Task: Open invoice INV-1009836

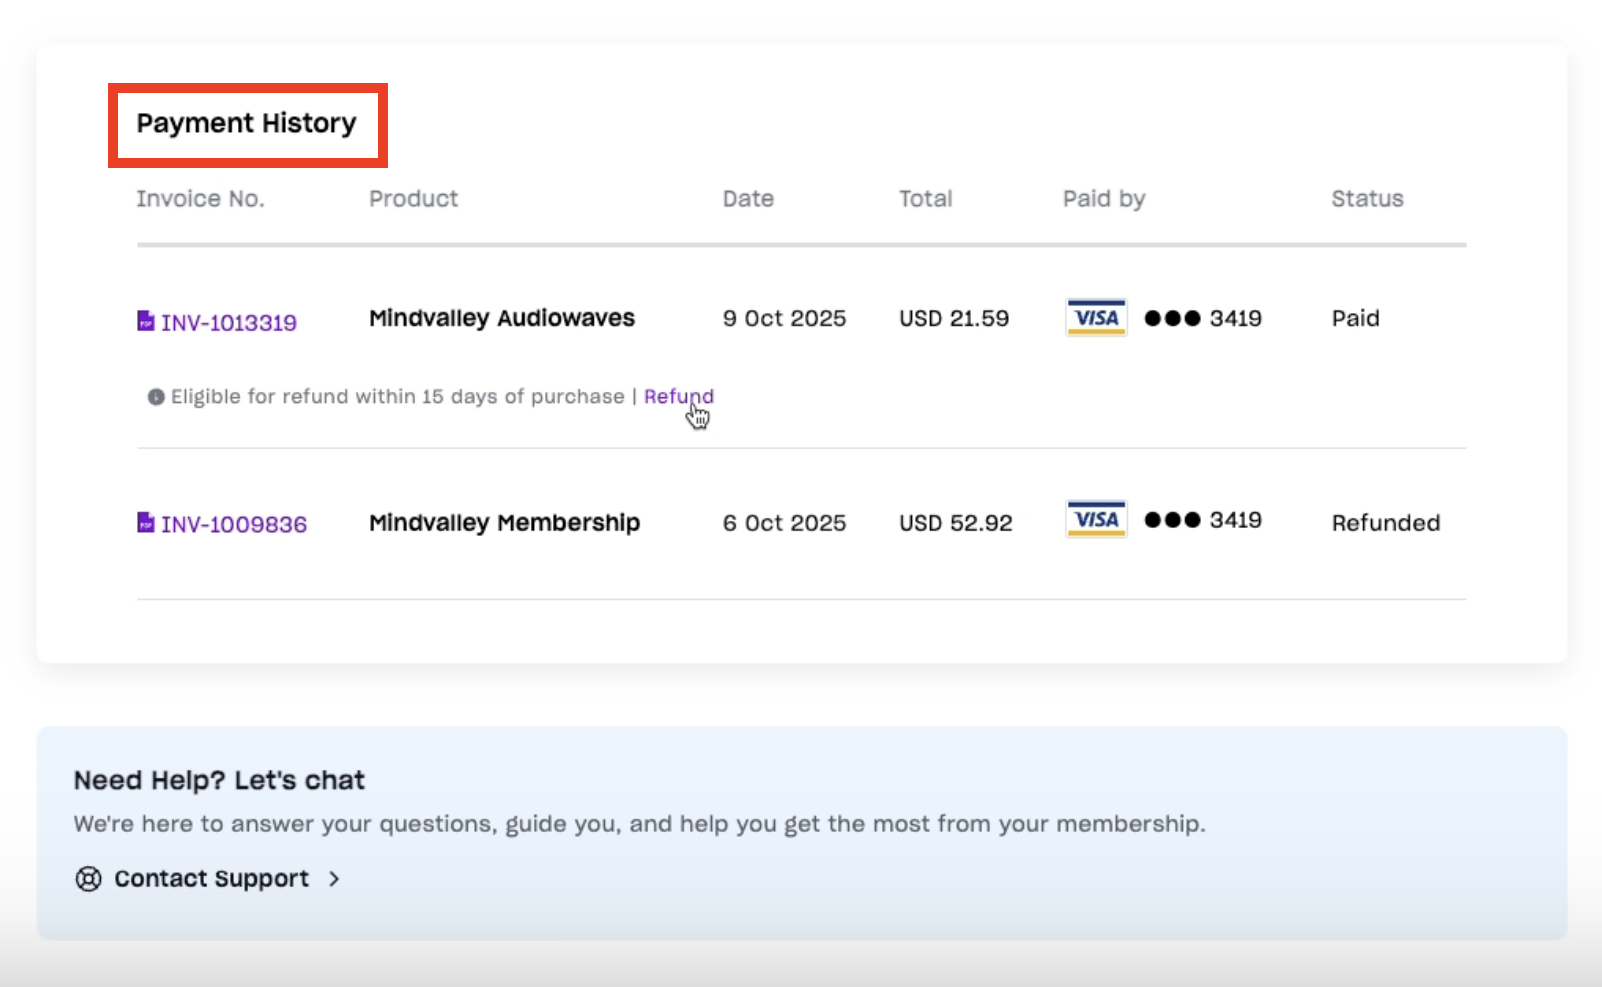Action: click(237, 523)
